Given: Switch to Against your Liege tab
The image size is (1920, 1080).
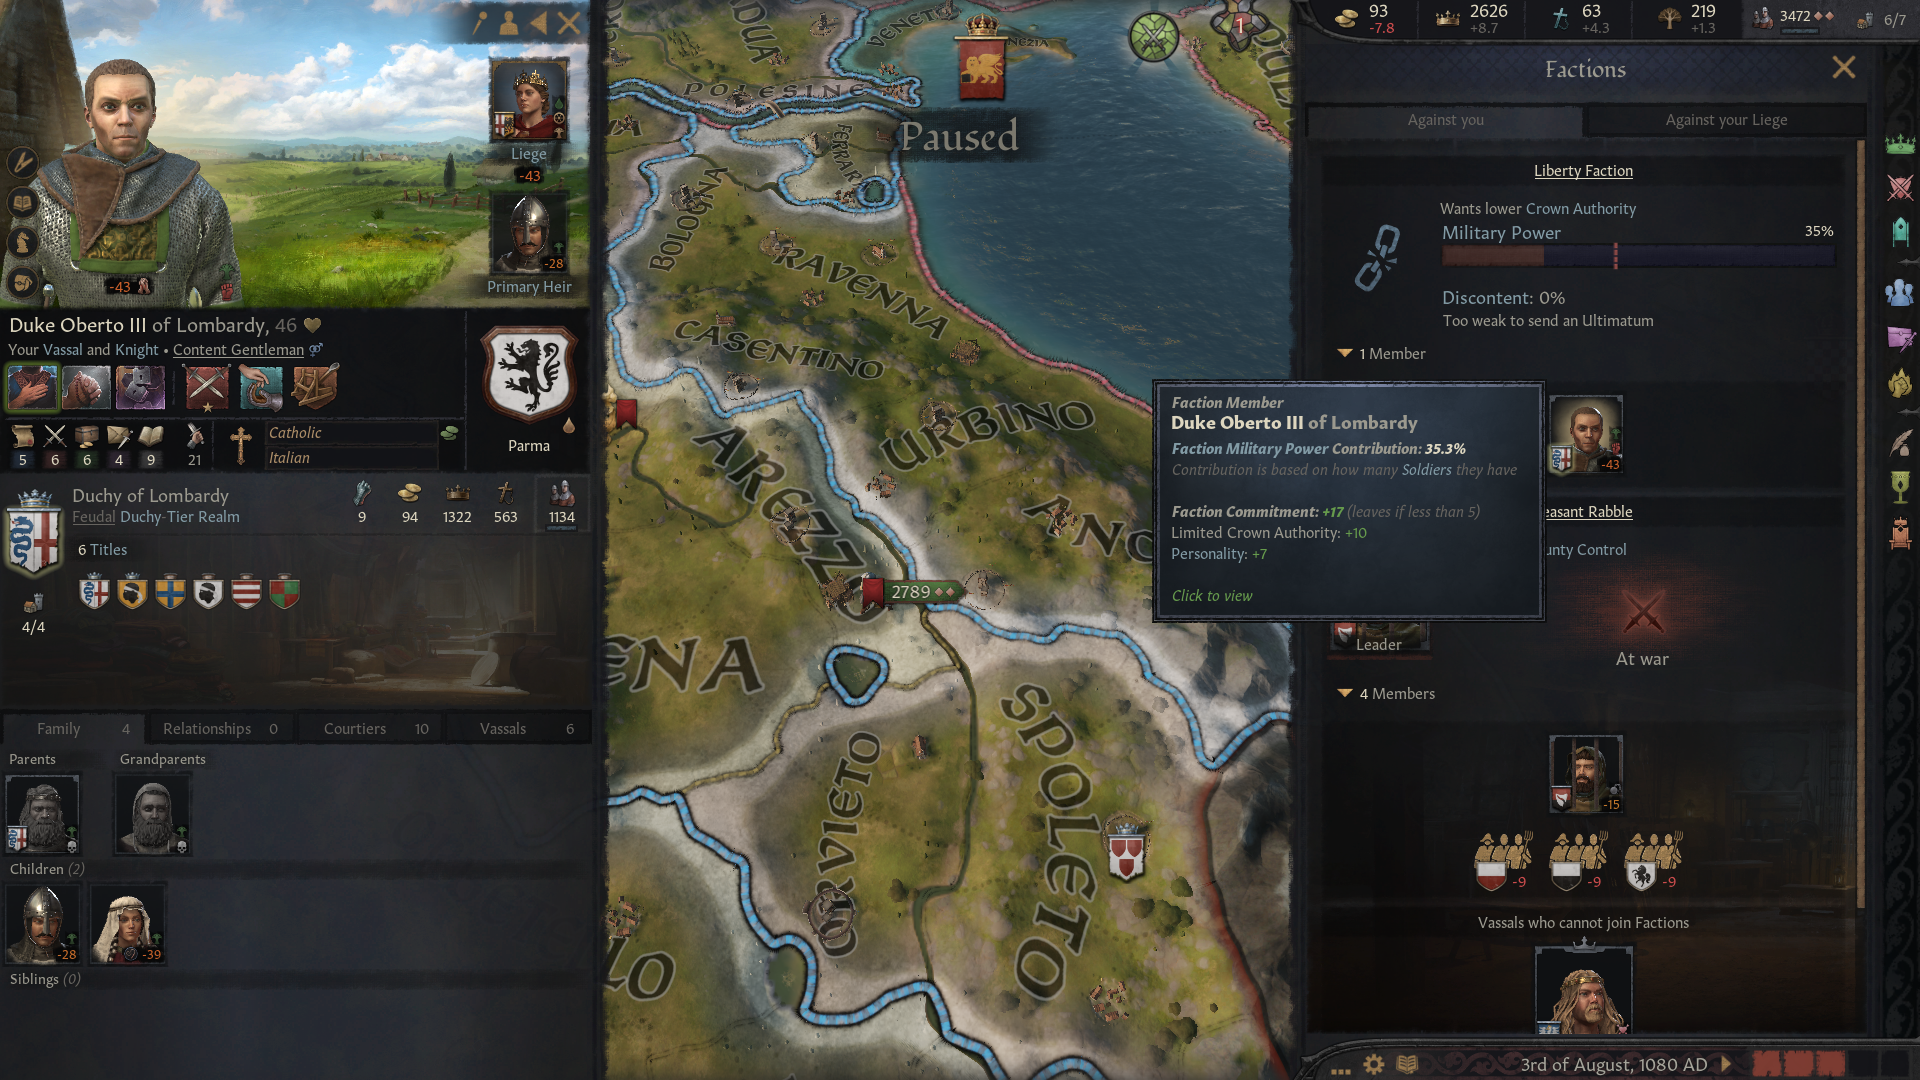Looking at the screenshot, I should click(x=1726, y=120).
